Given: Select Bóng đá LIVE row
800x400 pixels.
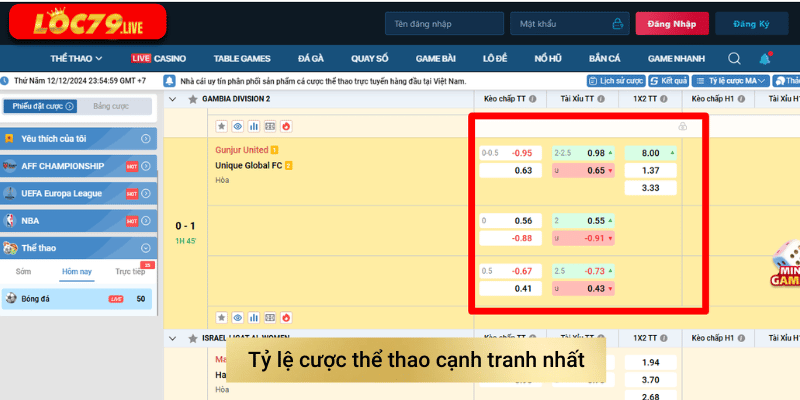Looking at the screenshot, I should pyautogui.click(x=77, y=299).
